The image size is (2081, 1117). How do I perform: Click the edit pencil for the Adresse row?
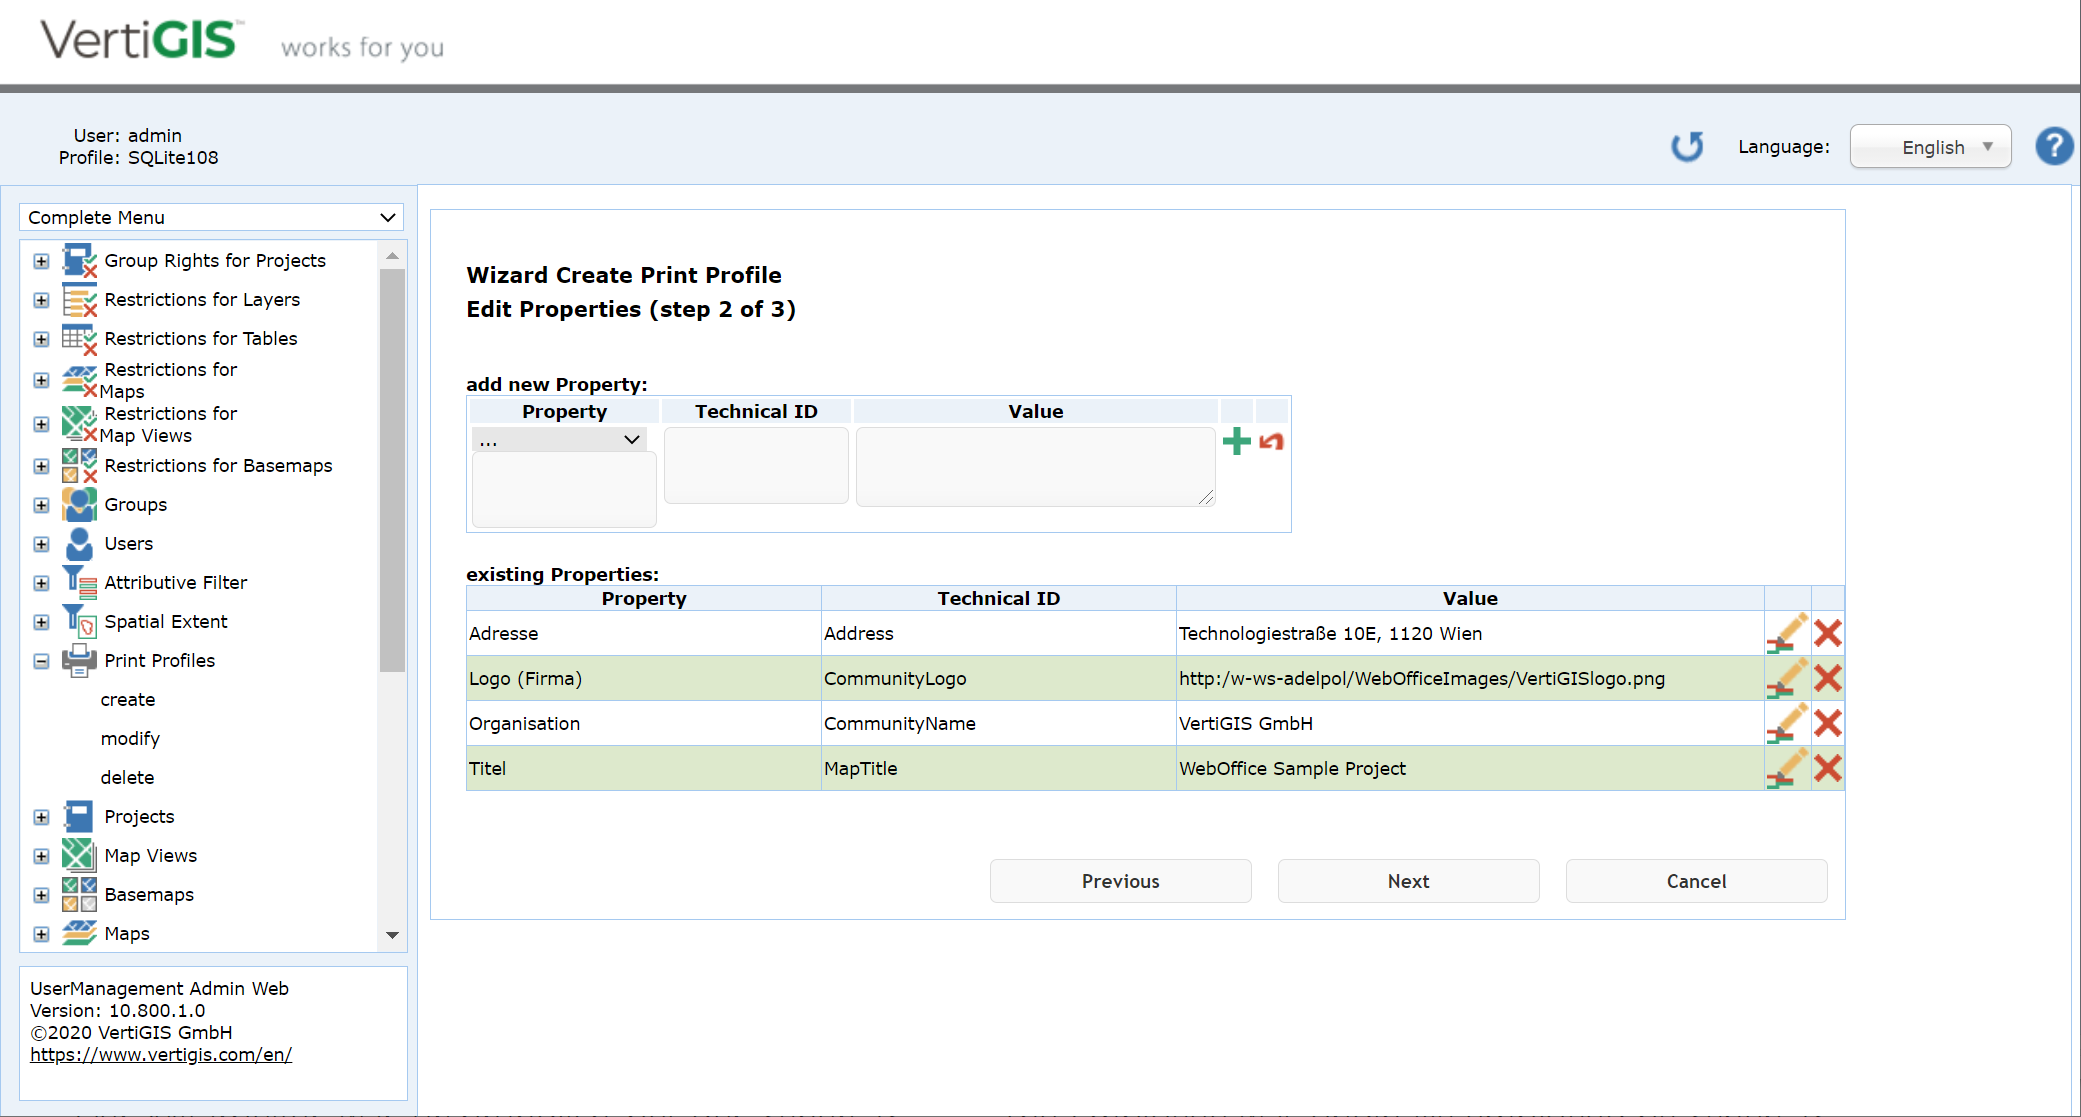1788,633
